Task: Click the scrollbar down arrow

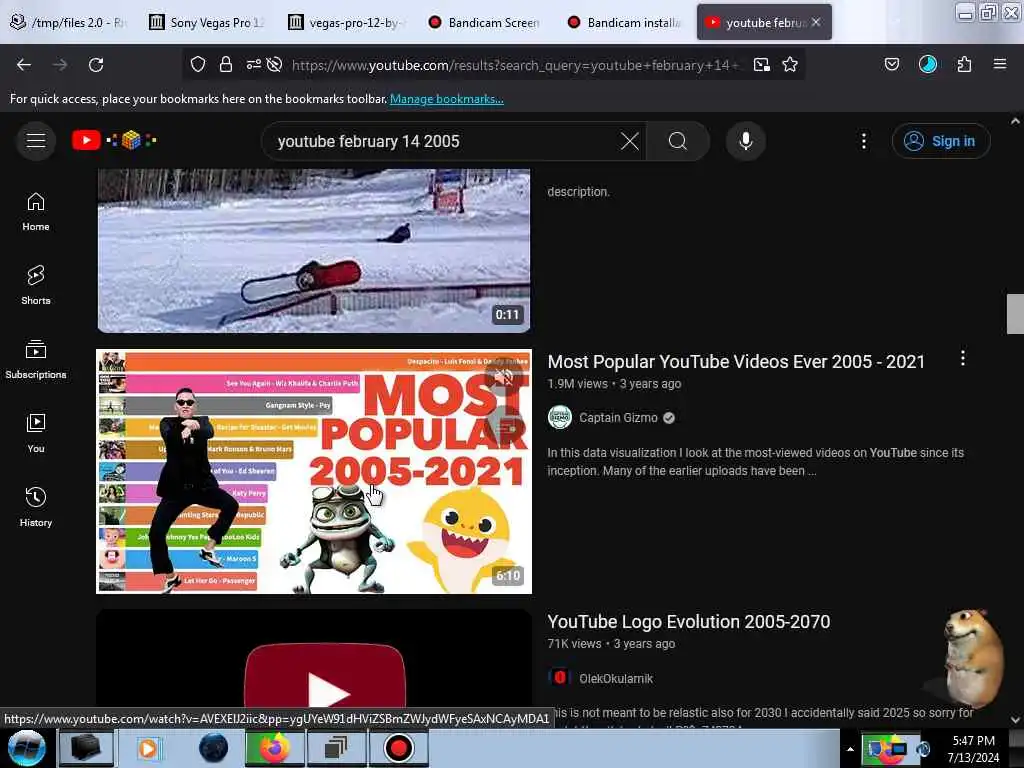Action: click(1015, 720)
